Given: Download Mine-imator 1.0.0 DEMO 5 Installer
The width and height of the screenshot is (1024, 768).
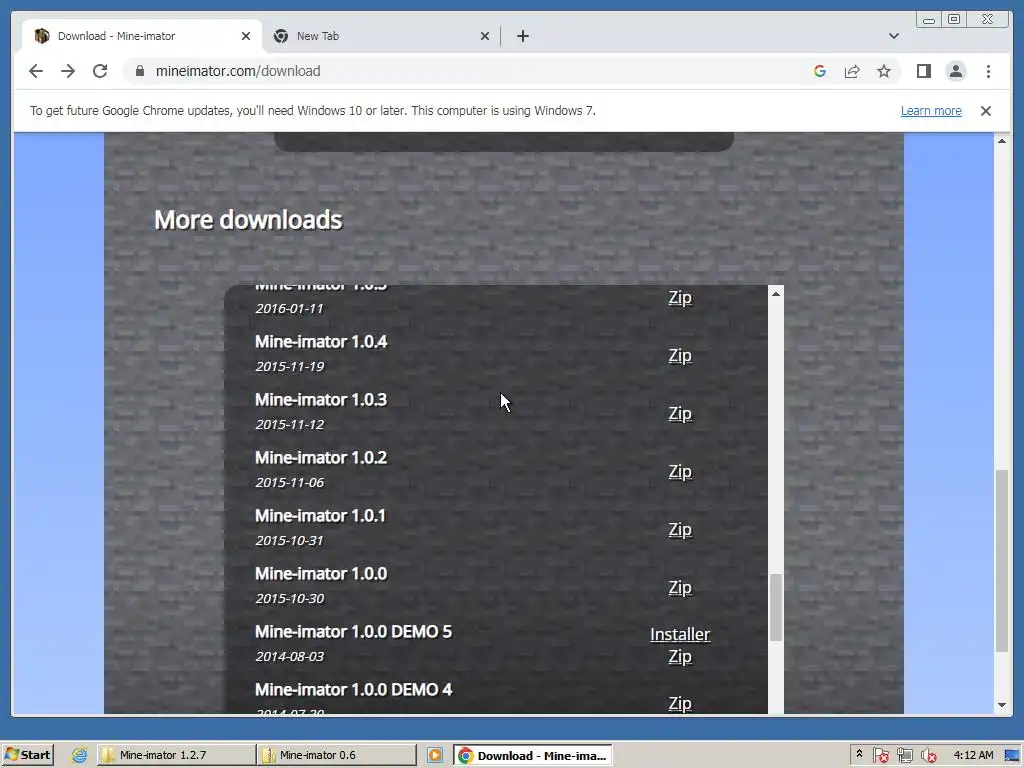Looking at the screenshot, I should pos(680,634).
